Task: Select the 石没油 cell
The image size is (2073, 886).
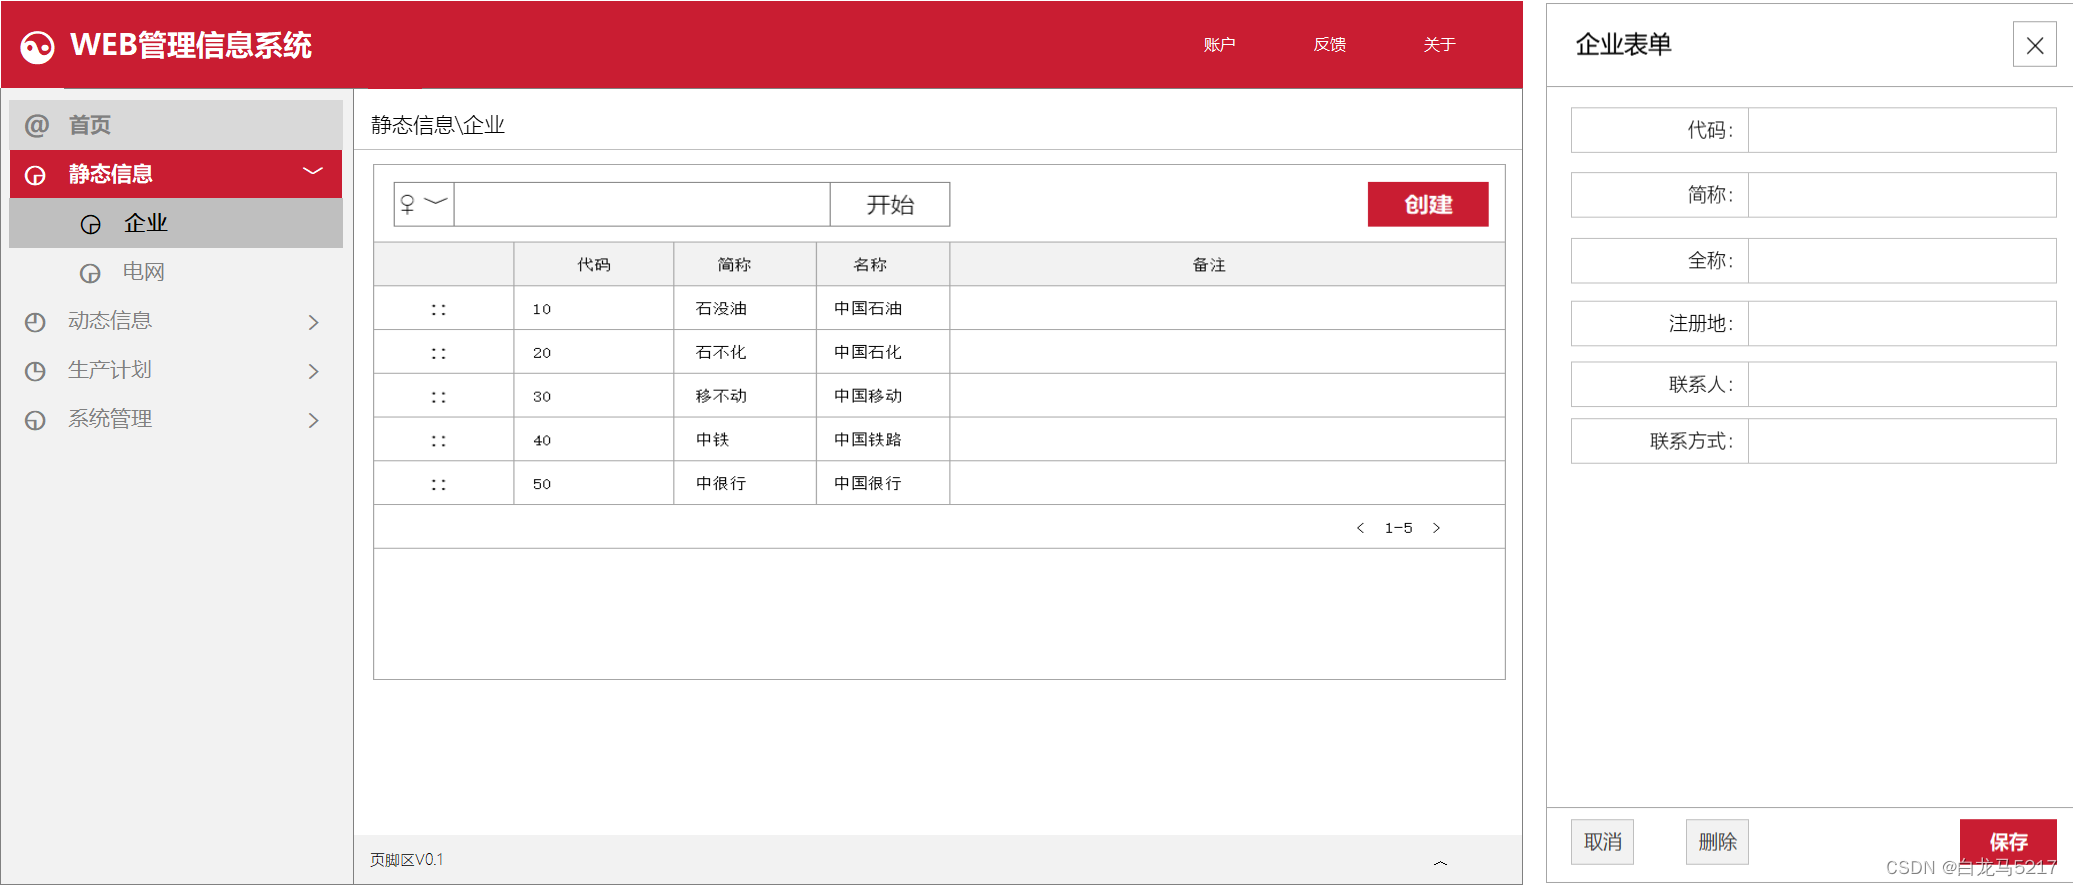Action: (745, 309)
